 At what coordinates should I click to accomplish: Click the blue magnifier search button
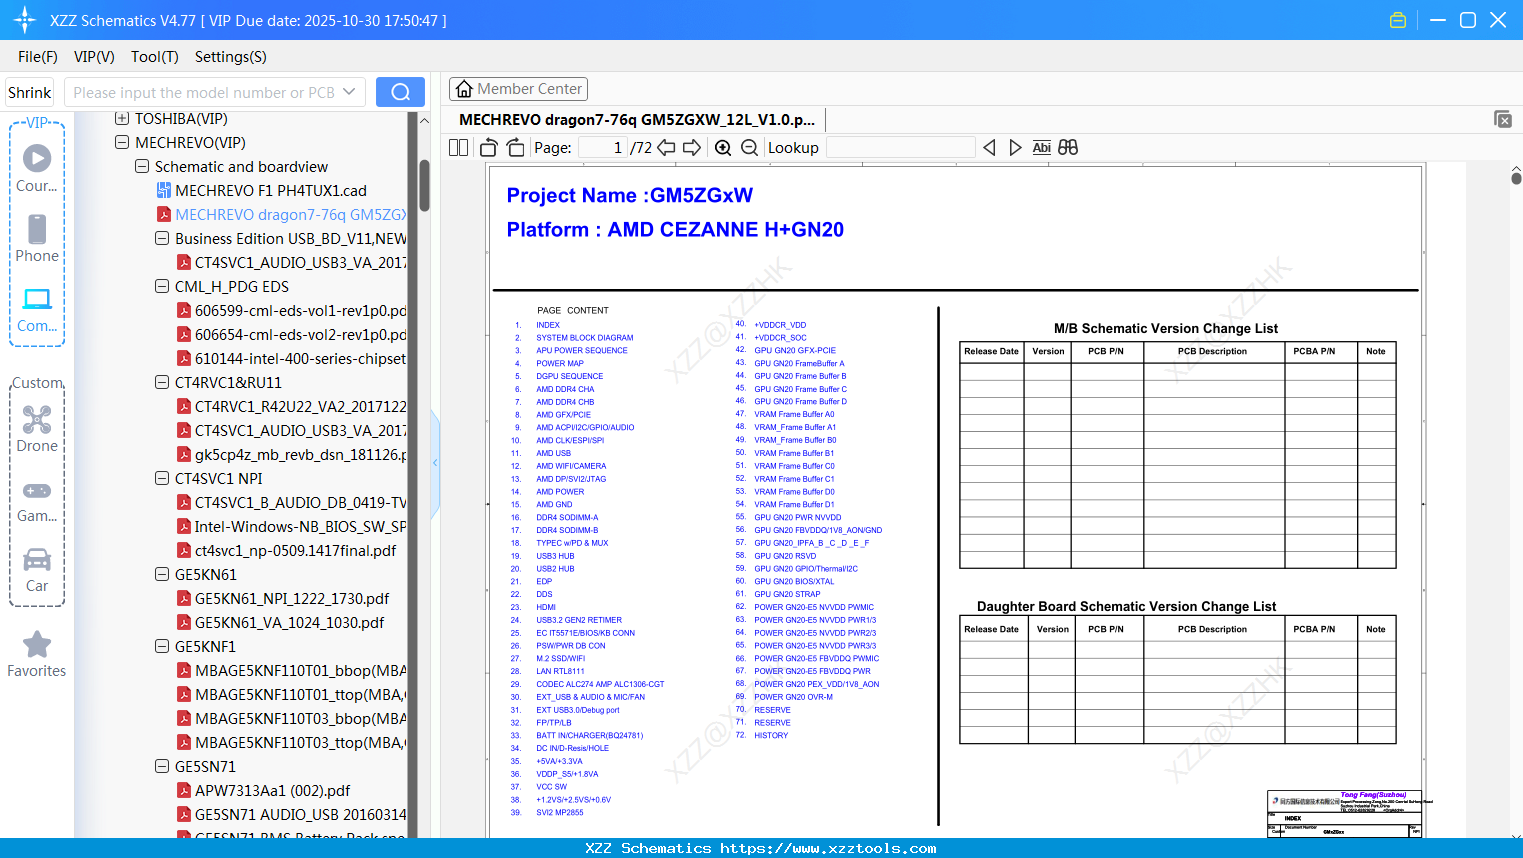pyautogui.click(x=400, y=91)
